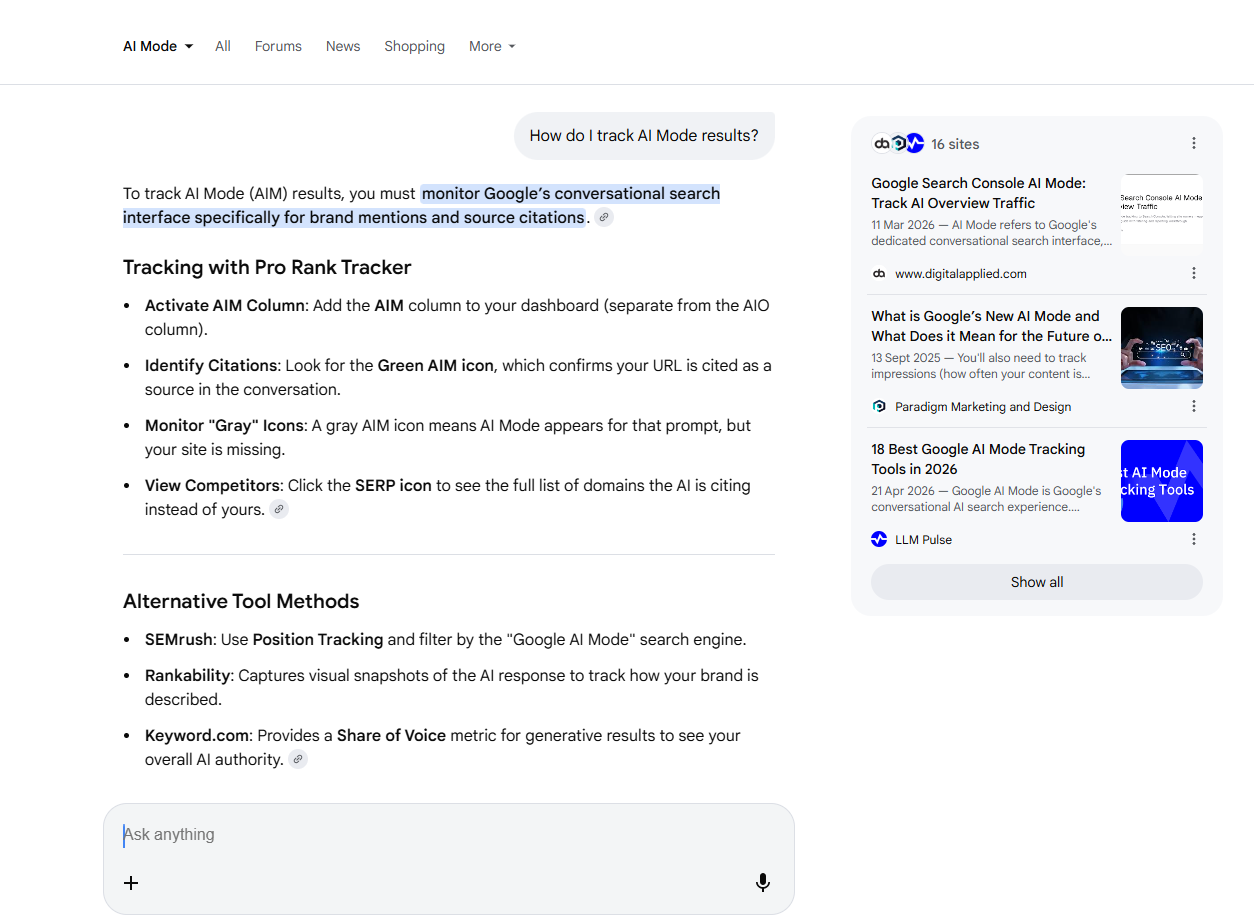
Task: Open 18 Best Google AI Mode Tracking Tools
Action: tap(978, 459)
